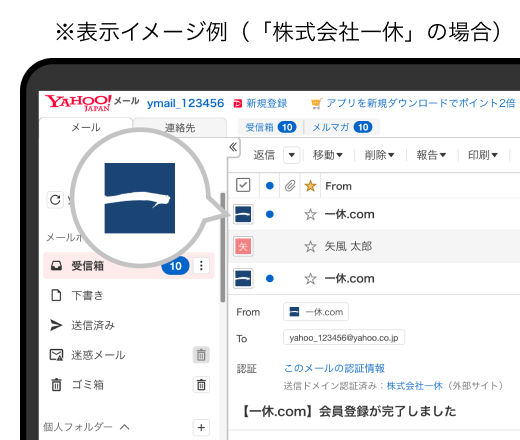Empty the ゴミ箱 via trash icon
Image resolution: width=520 pixels, height=440 pixels.
[x=201, y=385]
